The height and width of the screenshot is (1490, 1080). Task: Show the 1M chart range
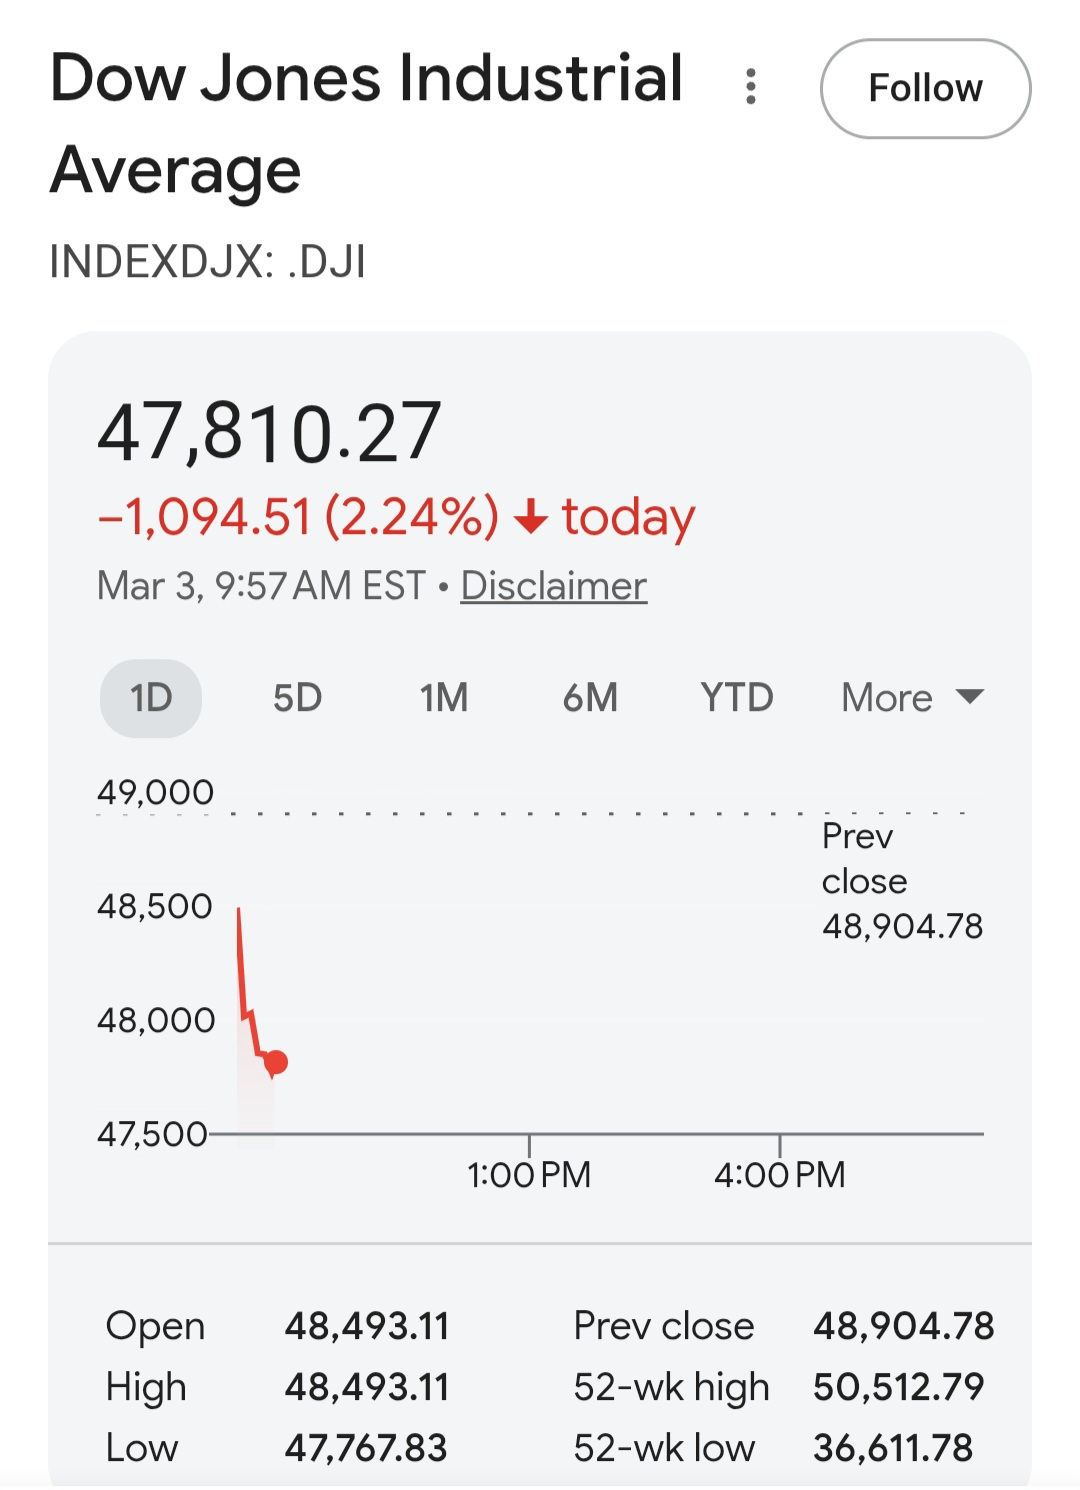[443, 698]
